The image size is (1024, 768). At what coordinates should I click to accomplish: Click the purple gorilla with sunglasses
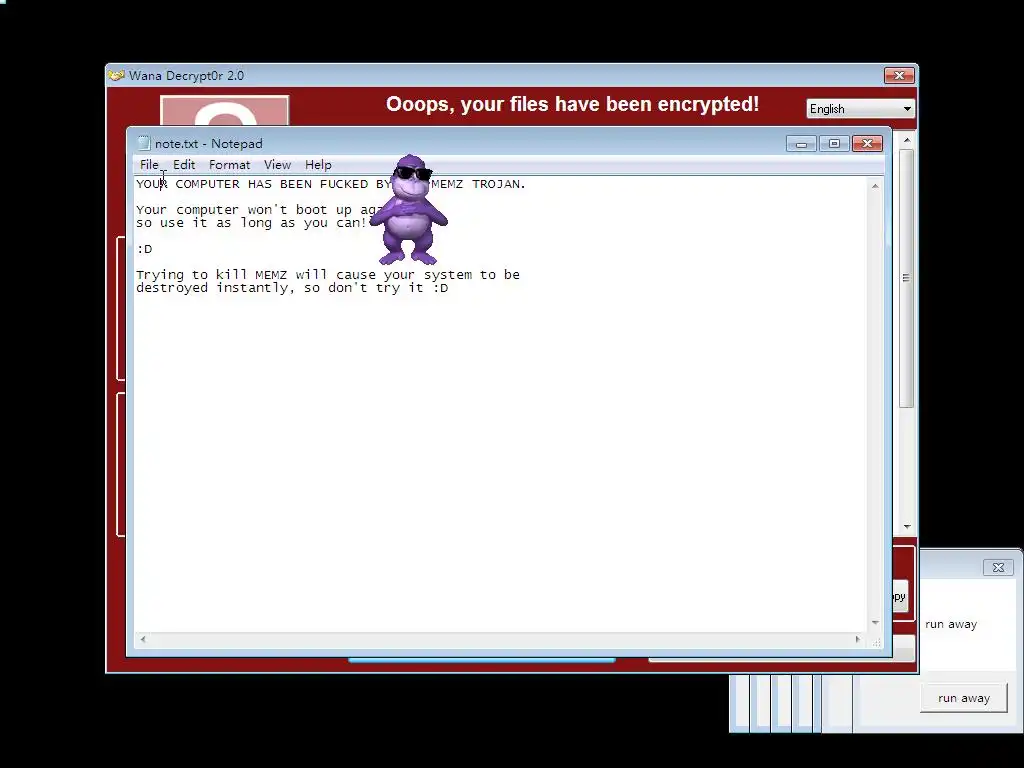(409, 210)
